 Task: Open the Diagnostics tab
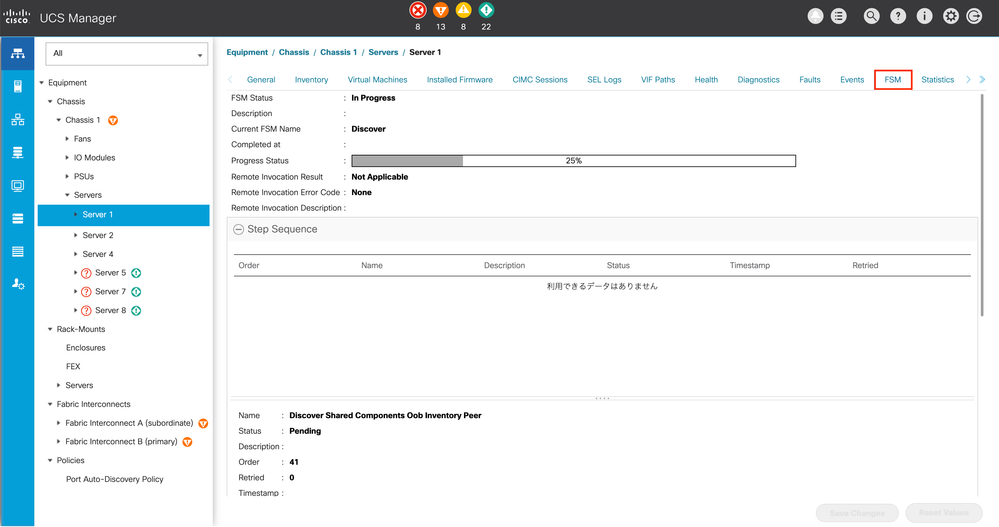tap(758, 80)
